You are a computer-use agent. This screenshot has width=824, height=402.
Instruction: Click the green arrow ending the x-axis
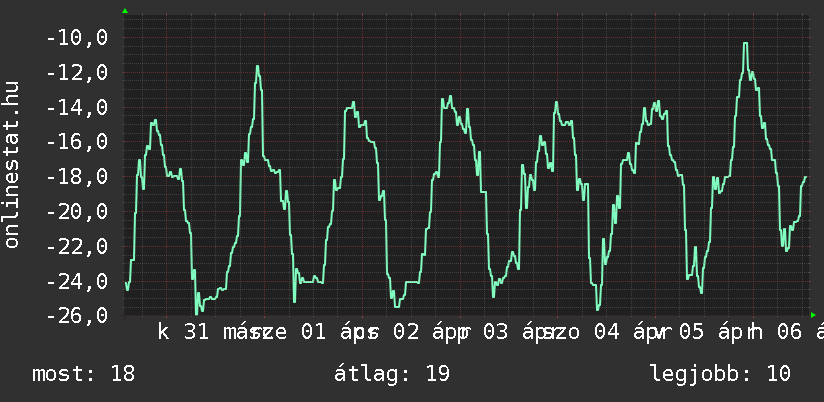[x=813, y=315]
